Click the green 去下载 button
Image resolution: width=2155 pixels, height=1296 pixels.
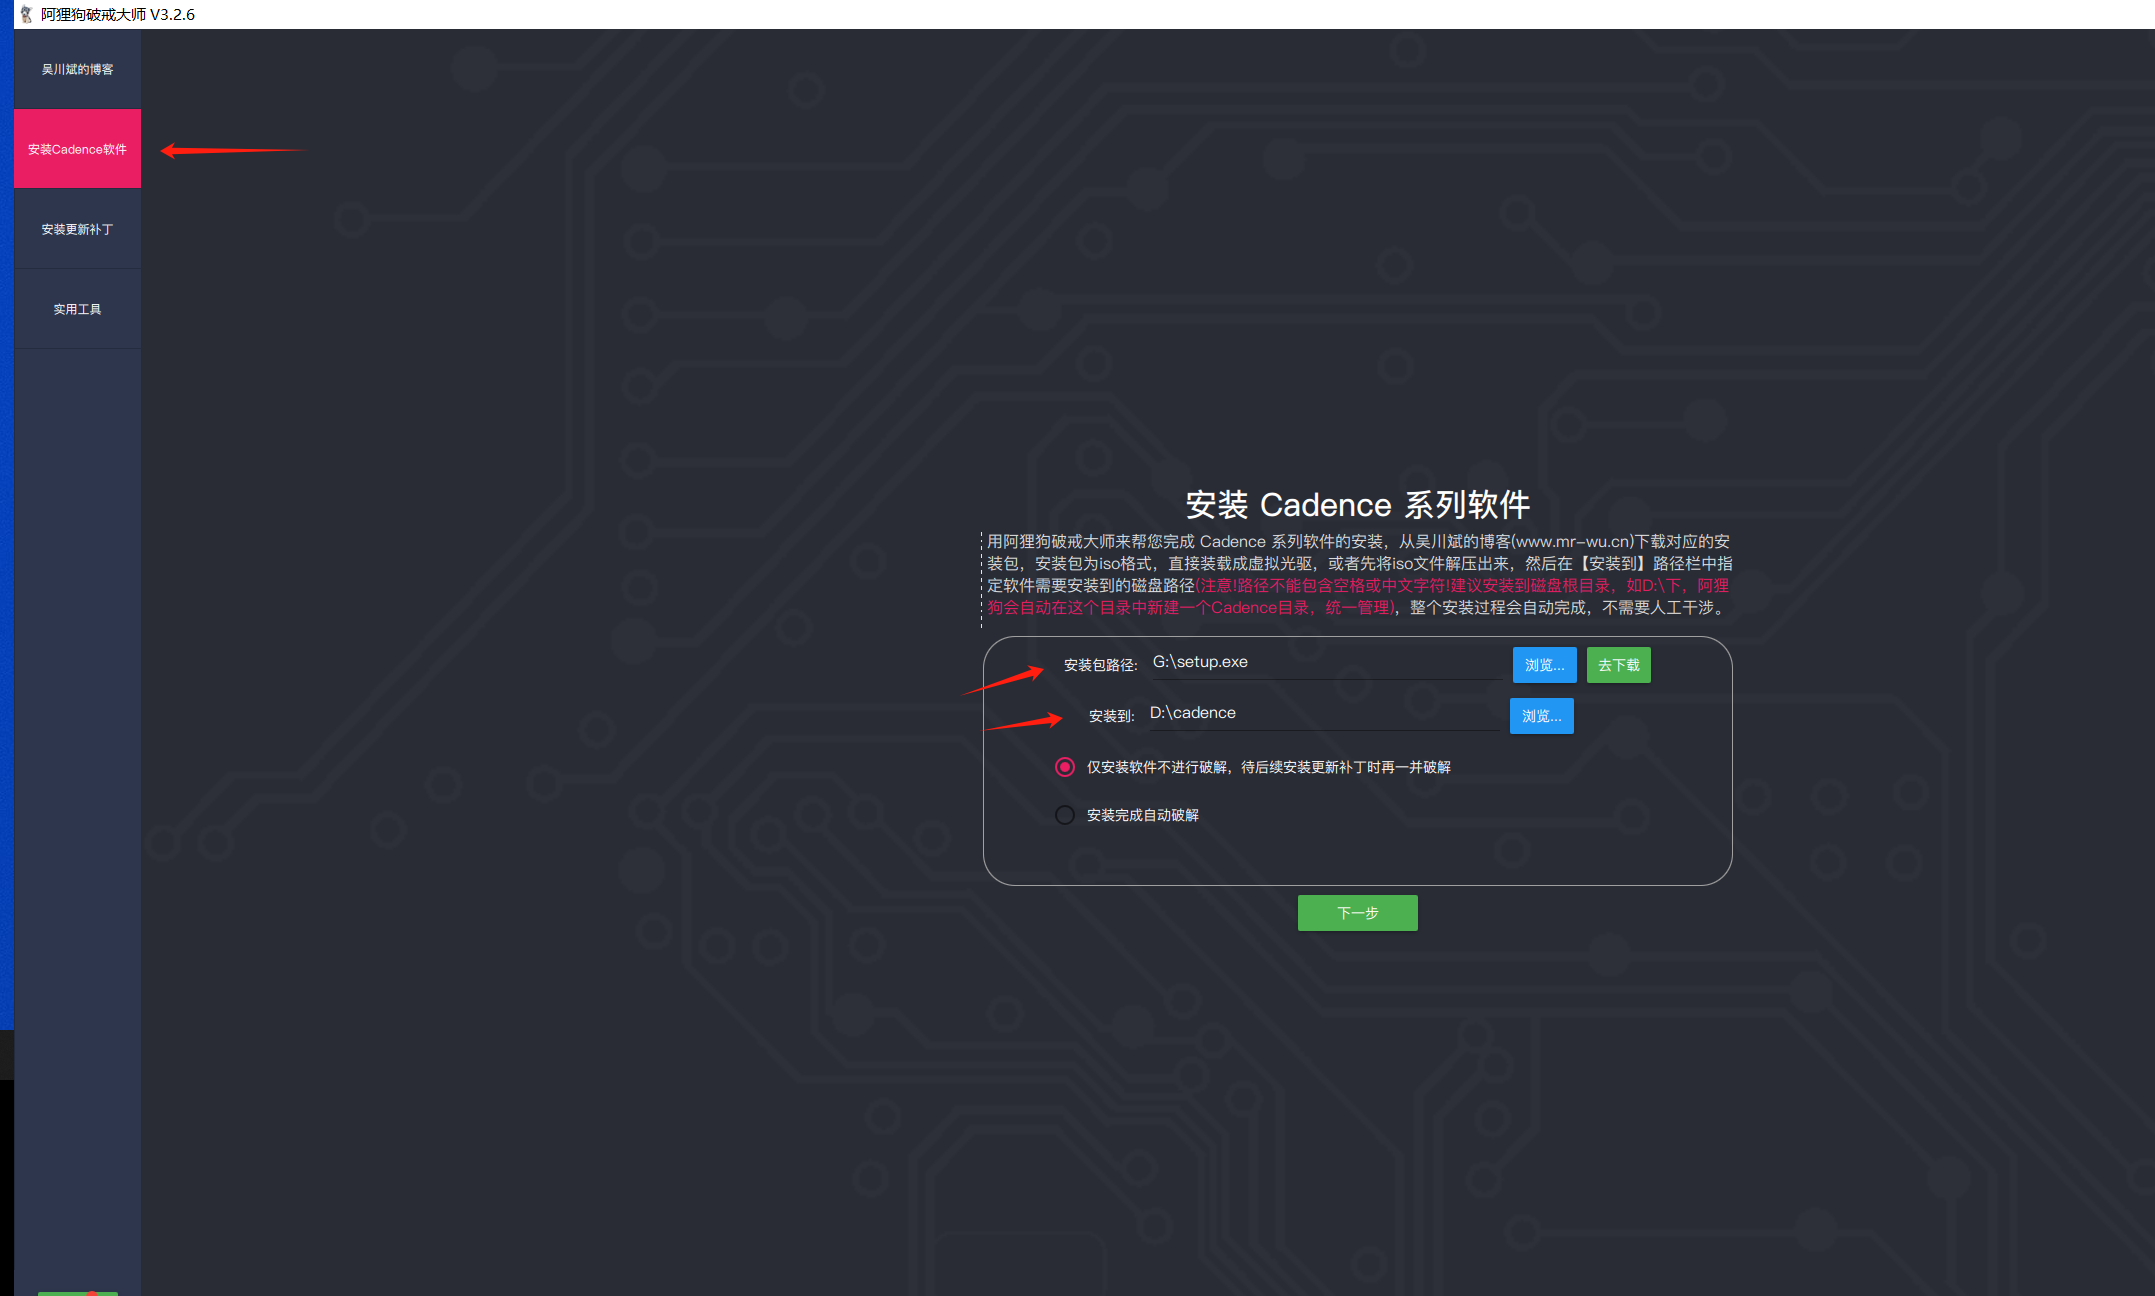1618,665
